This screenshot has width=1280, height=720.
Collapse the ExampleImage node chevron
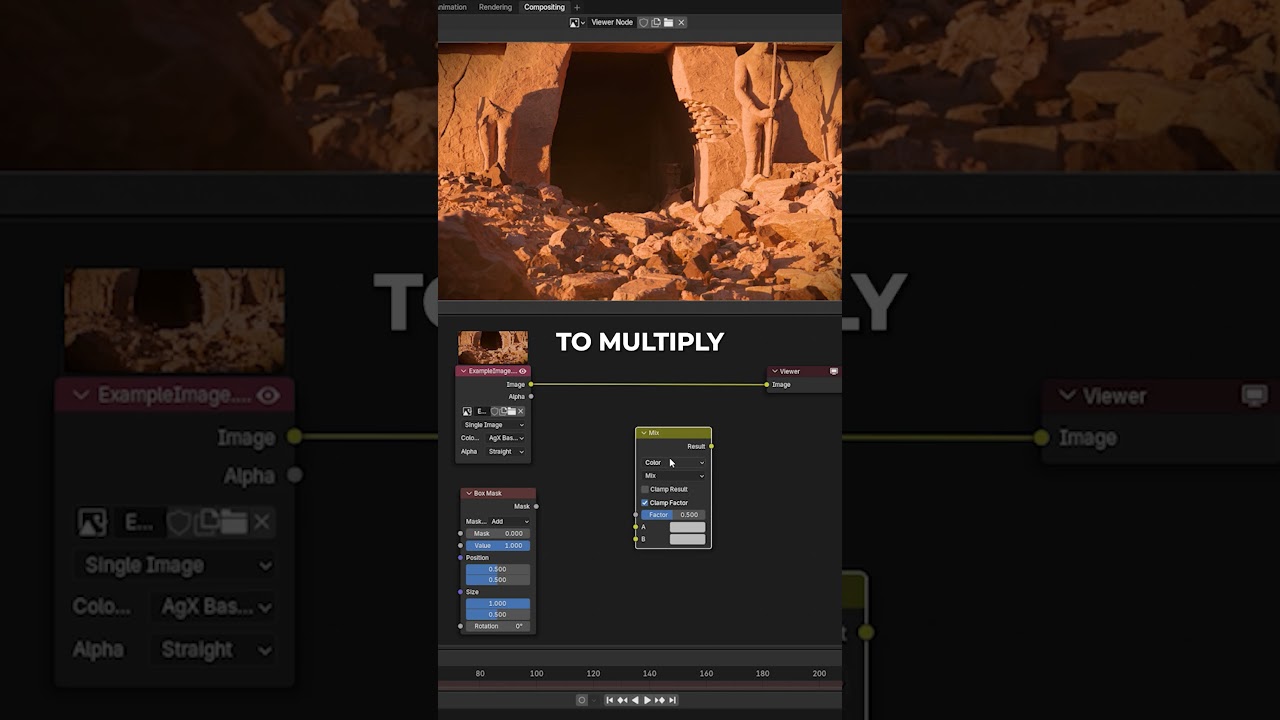click(463, 371)
